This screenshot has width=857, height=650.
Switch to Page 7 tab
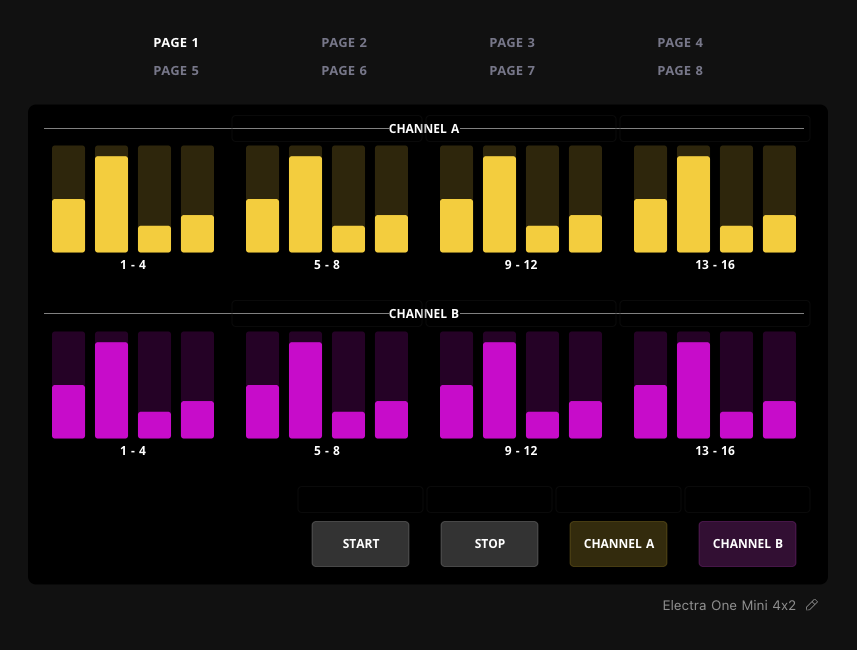click(512, 71)
